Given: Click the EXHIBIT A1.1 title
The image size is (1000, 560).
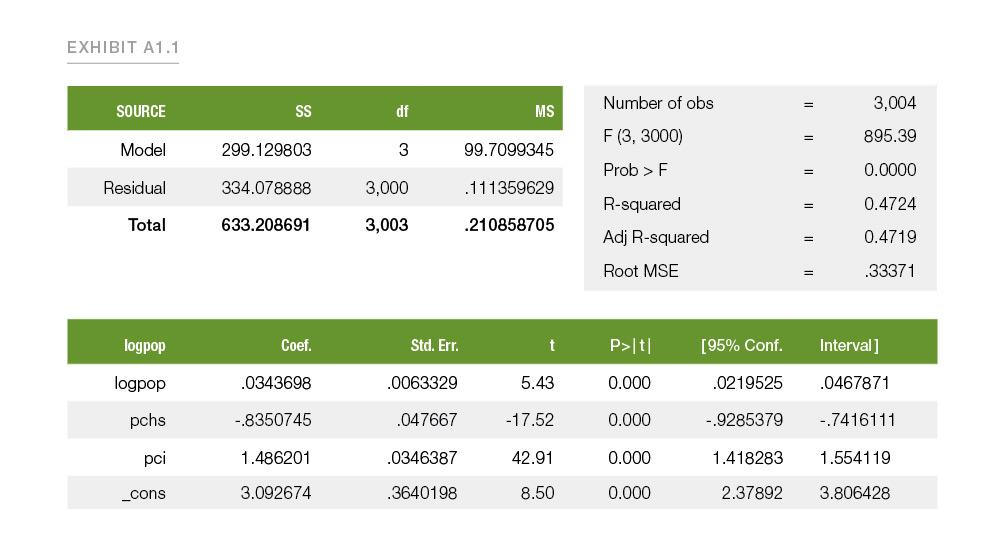Looking at the screenshot, I should coord(123,48).
